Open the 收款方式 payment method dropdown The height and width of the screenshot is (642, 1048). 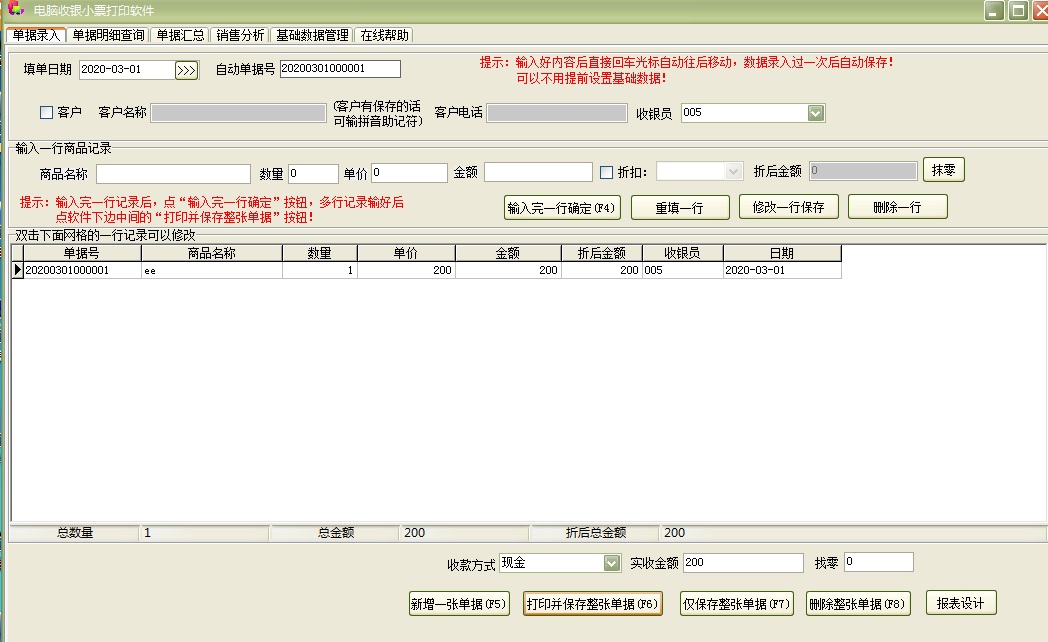tap(610, 562)
